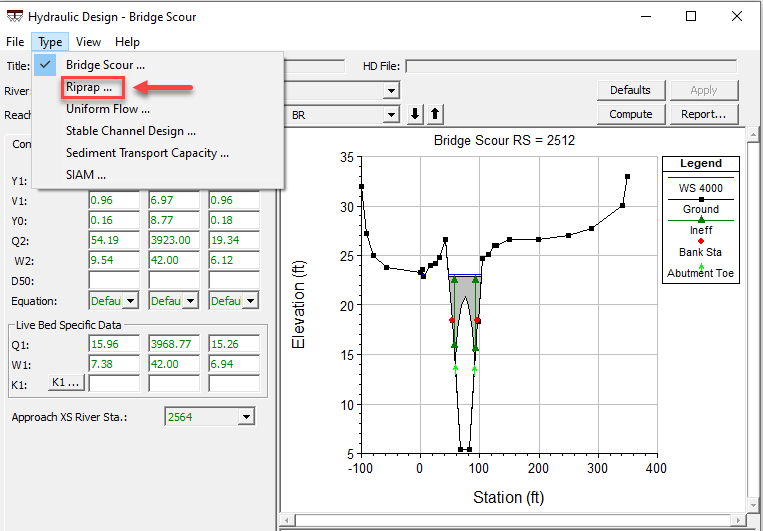
Task: Open Sediment Transport Capacity option
Action: pos(147,153)
